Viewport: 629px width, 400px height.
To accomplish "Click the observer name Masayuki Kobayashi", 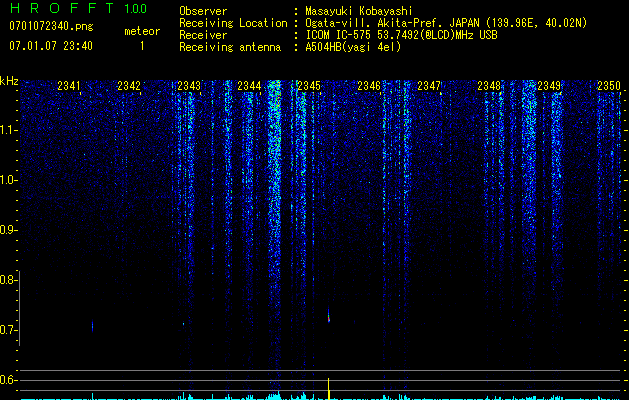I will point(359,12).
